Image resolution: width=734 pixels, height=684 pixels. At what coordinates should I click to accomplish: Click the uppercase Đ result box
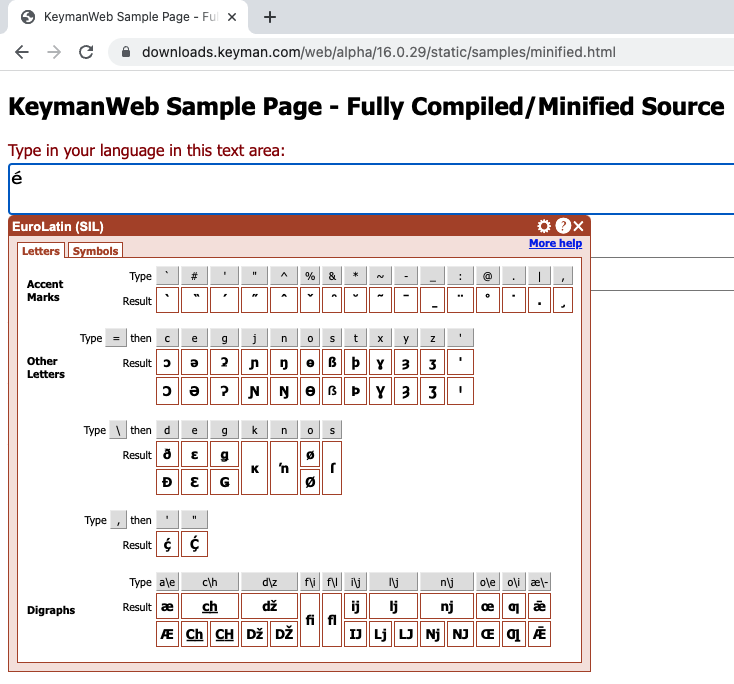pos(167,482)
